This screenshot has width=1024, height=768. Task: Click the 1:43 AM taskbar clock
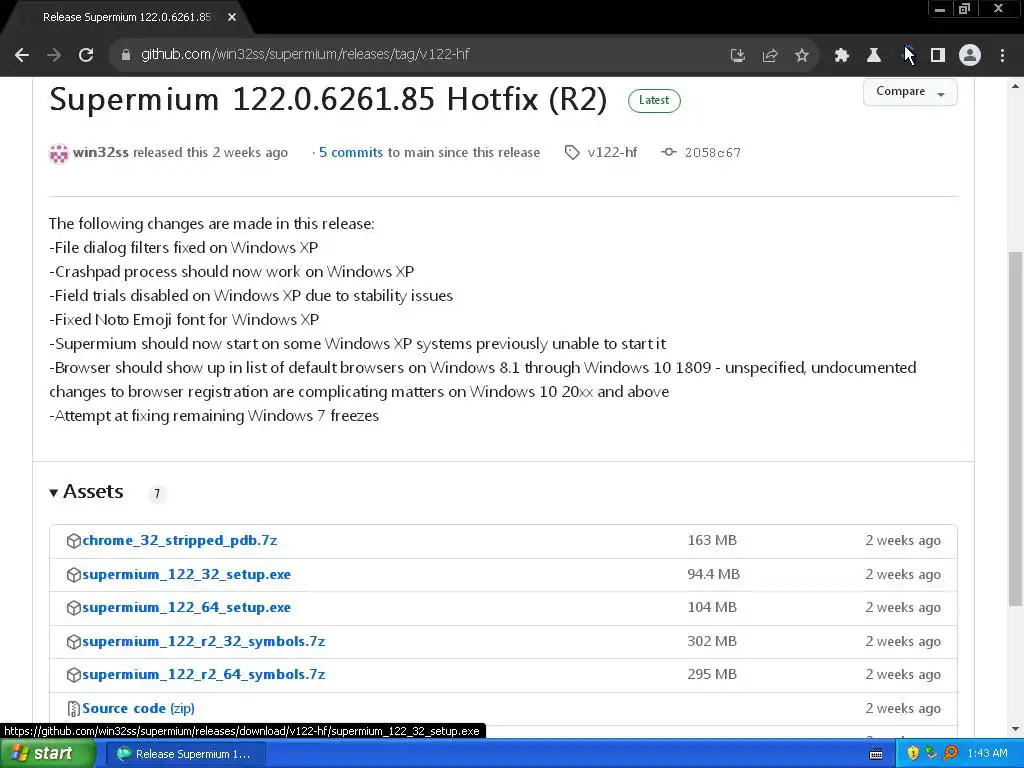point(987,754)
